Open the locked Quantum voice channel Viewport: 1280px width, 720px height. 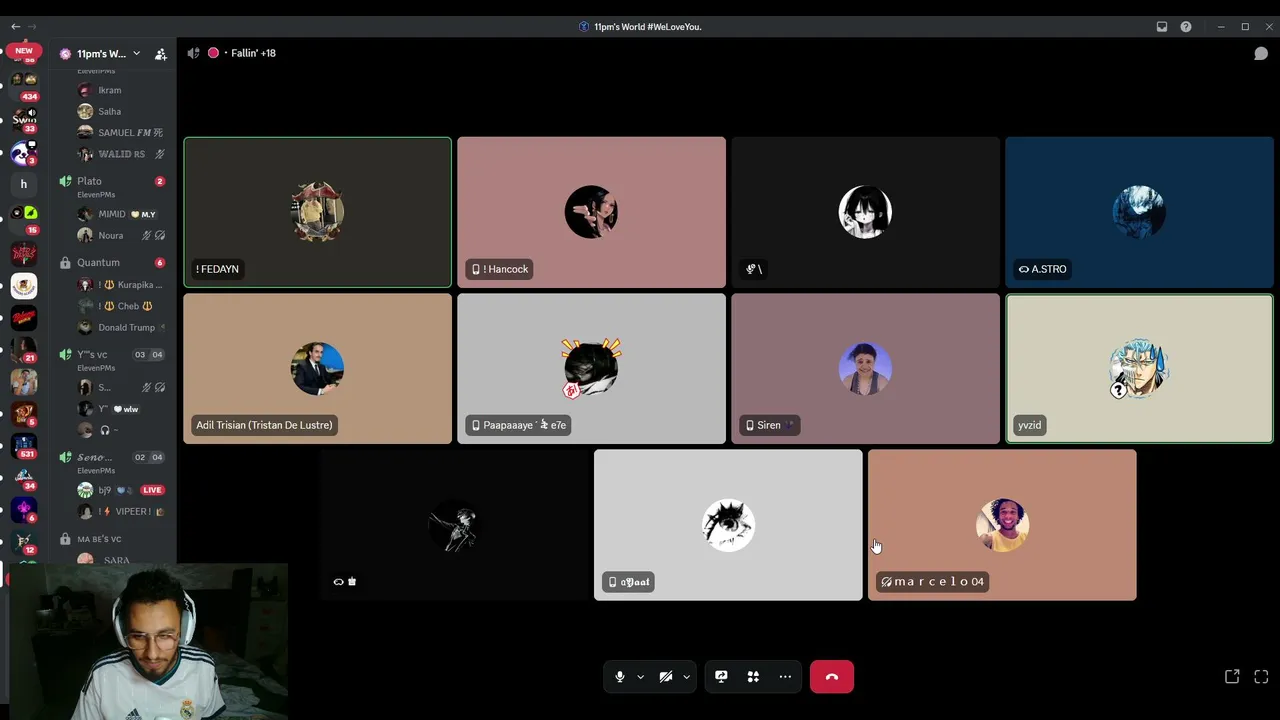coord(98,263)
